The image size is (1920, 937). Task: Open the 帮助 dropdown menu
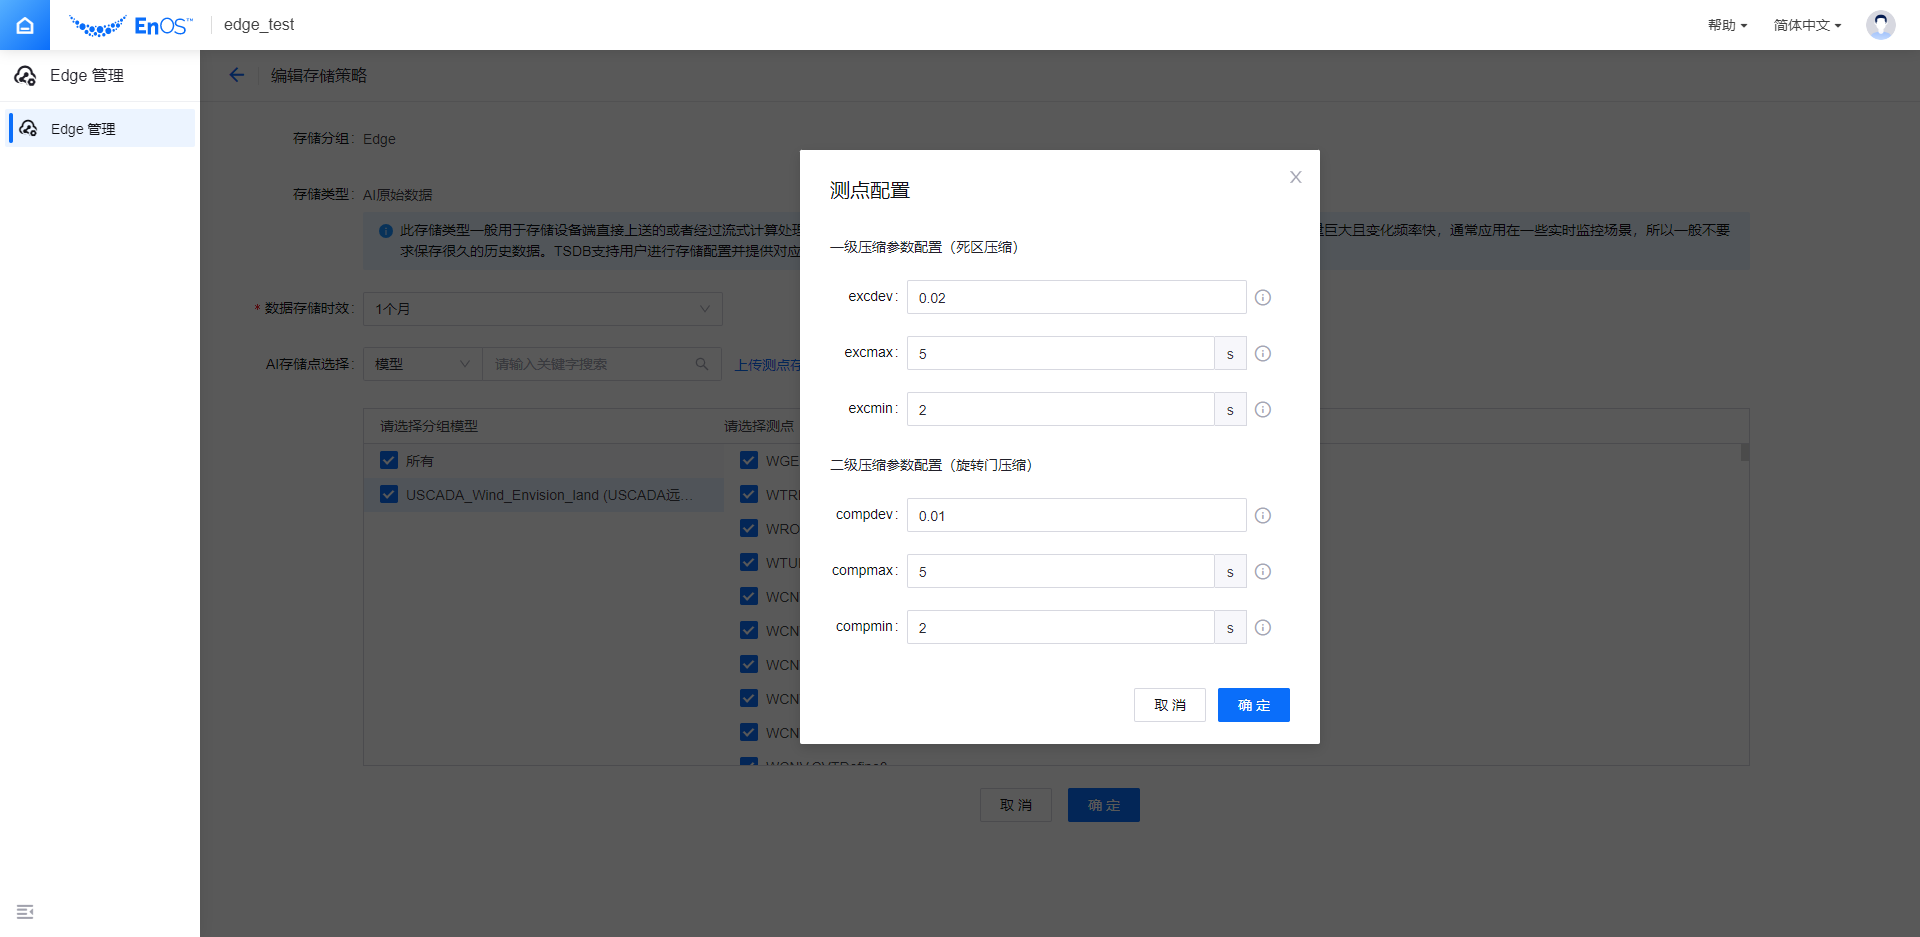[x=1727, y=25]
